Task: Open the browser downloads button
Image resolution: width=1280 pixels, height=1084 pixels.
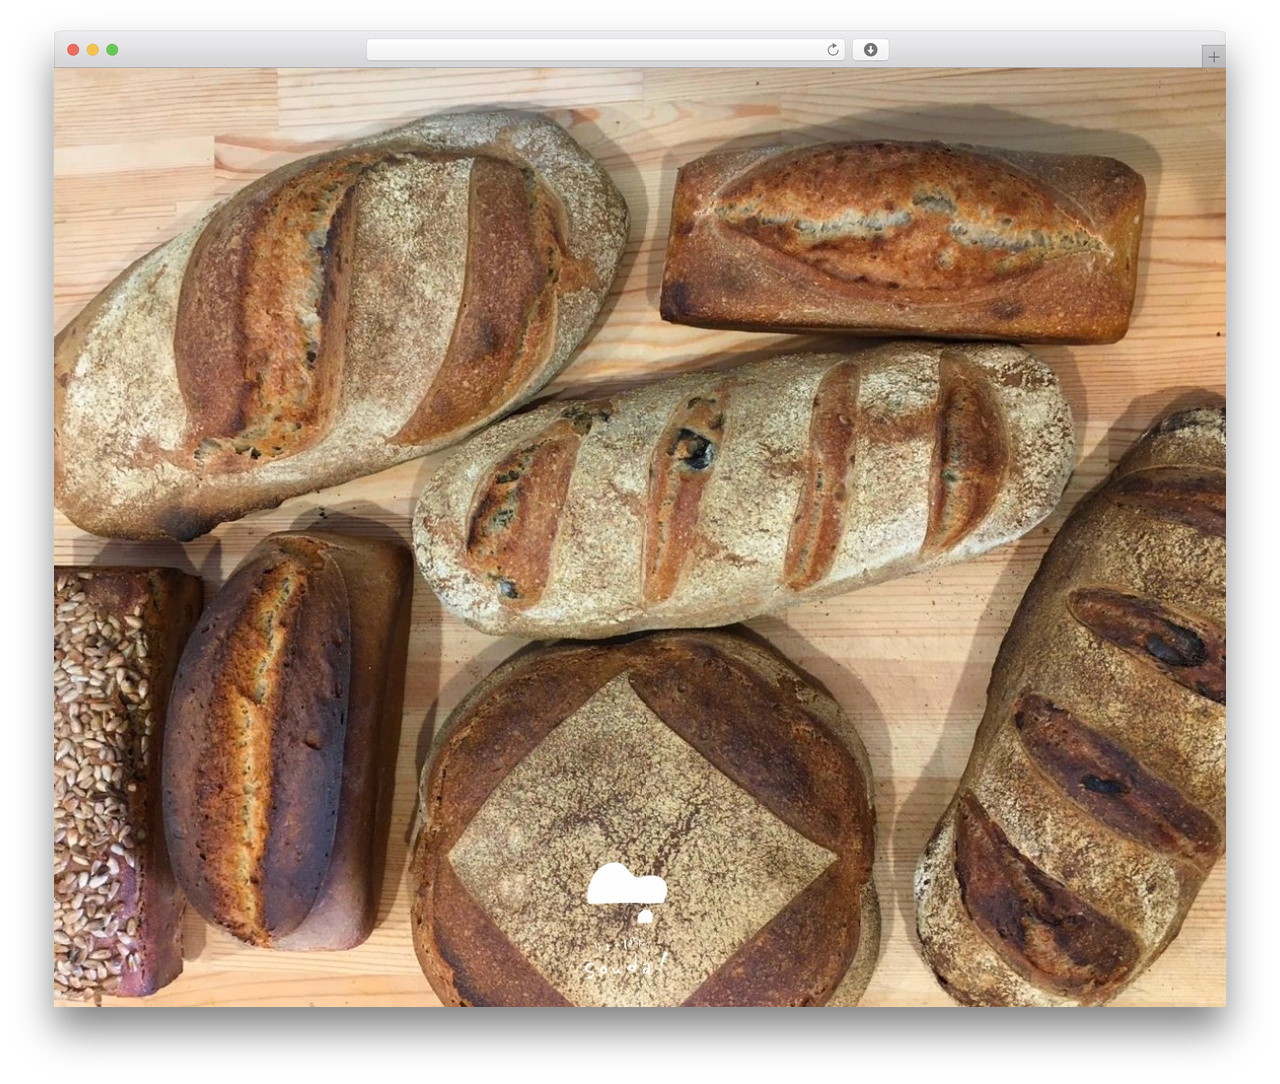Action: 870,50
